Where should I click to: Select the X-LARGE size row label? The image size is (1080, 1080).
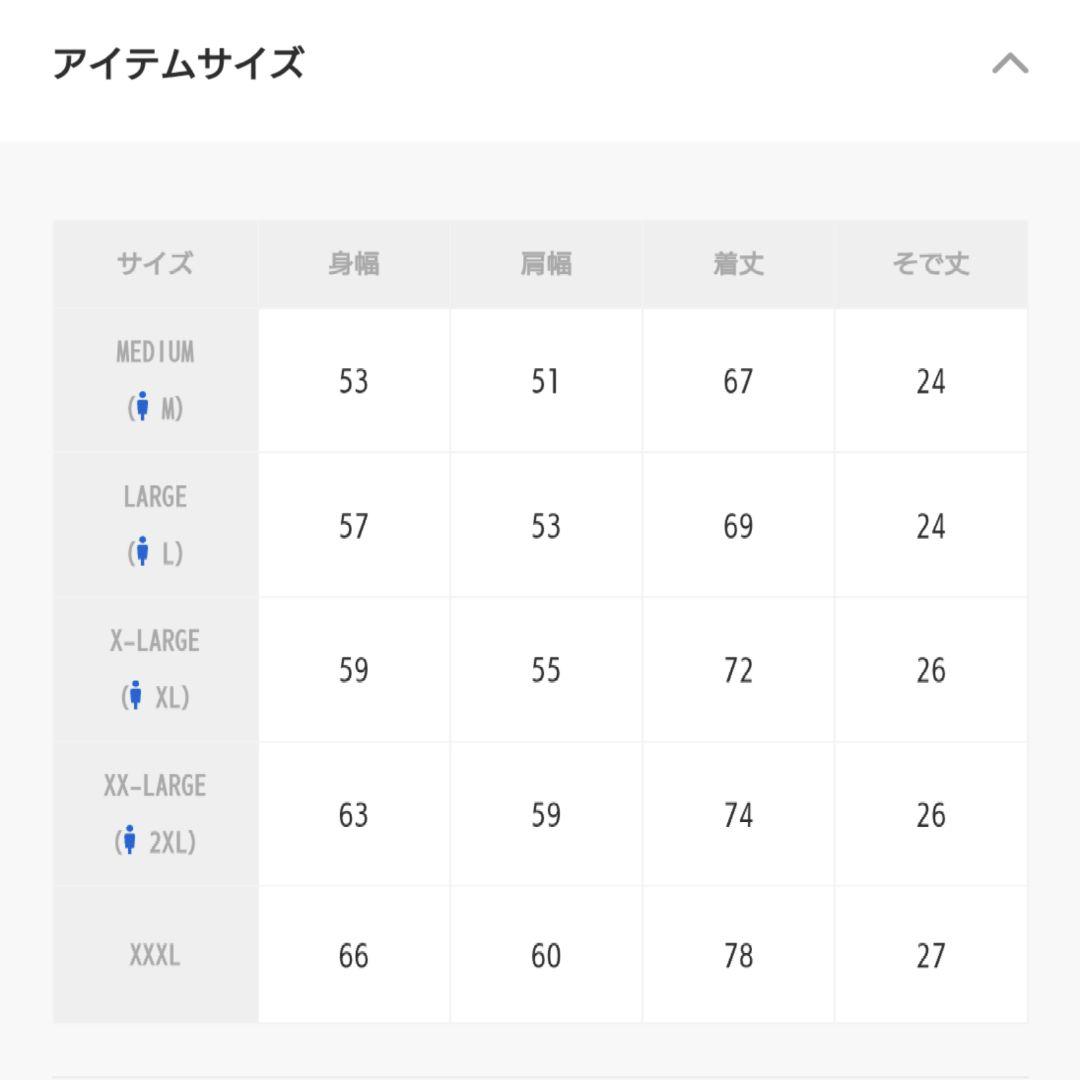(155, 641)
